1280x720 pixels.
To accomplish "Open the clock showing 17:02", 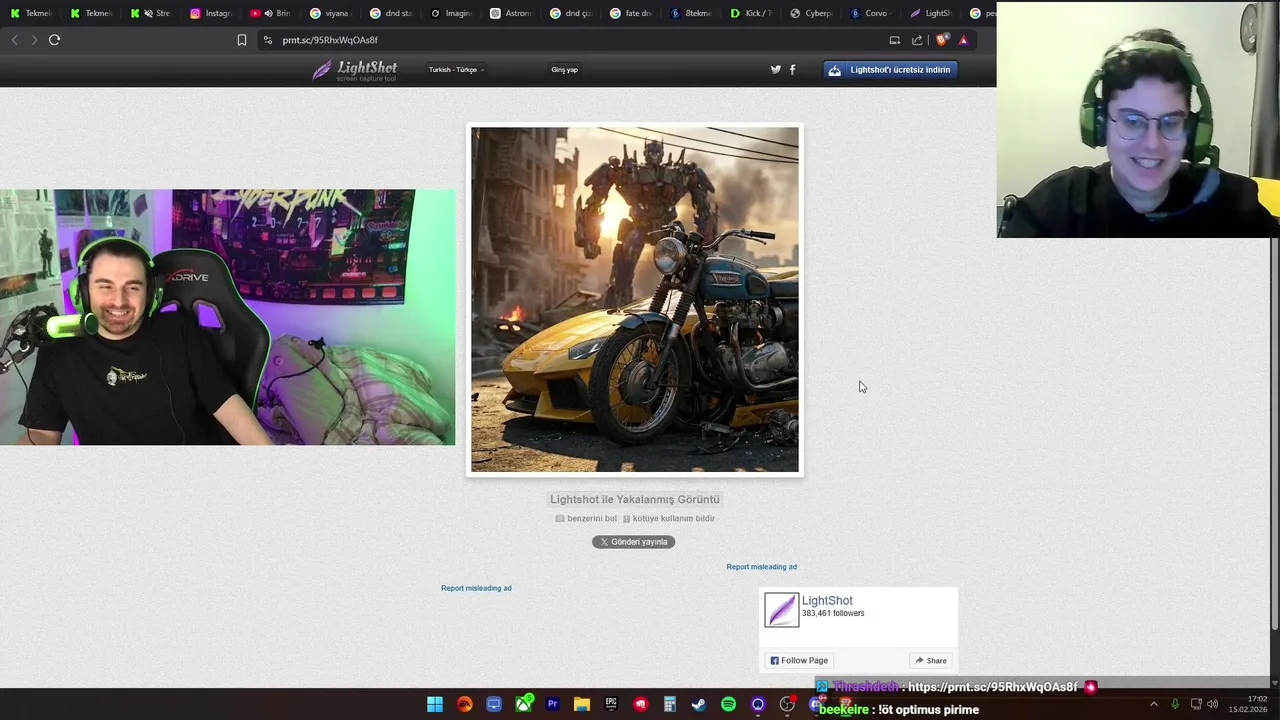I will tap(1248, 704).
